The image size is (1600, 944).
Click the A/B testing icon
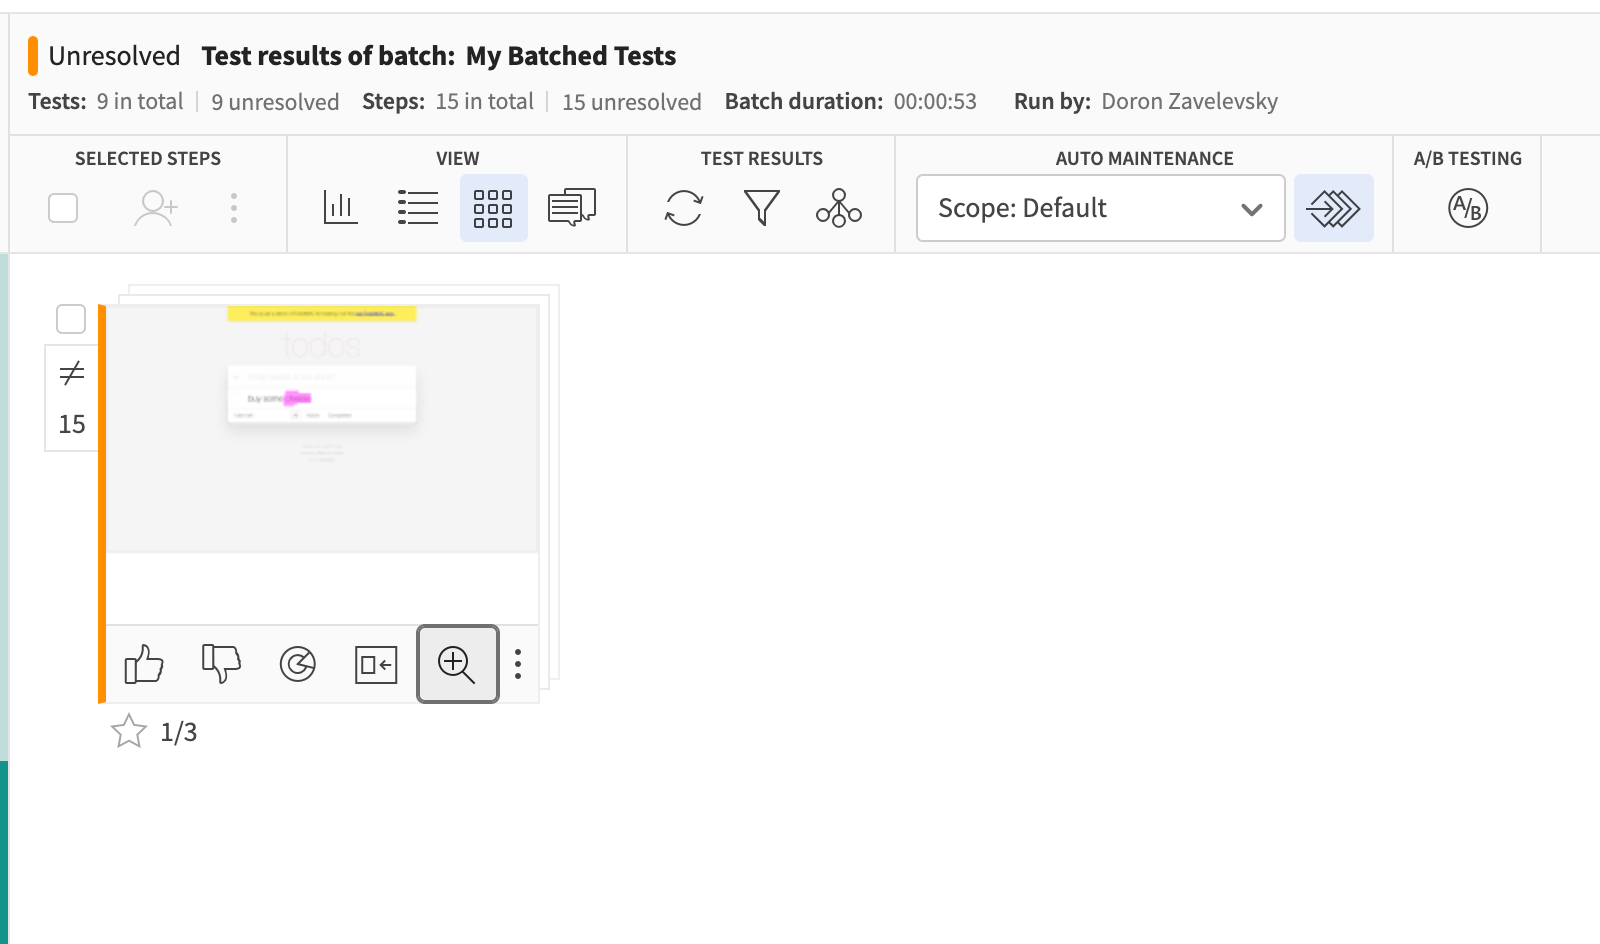(x=1468, y=208)
